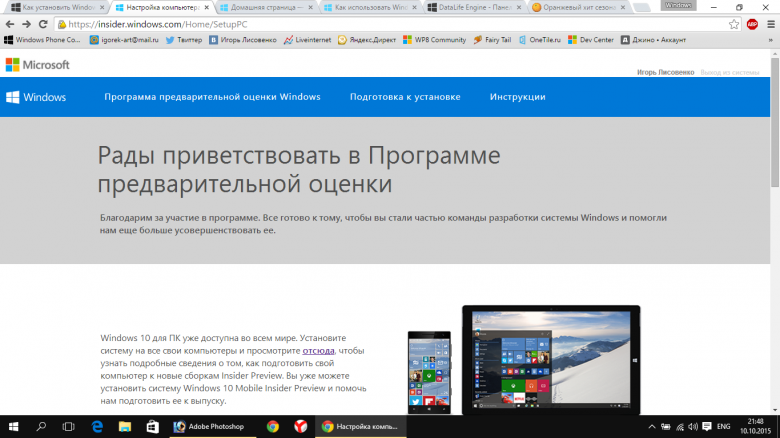Image resolution: width=780 pixels, height=438 pixels.
Task: Switch input language via ENG indicator
Action: coord(724,427)
